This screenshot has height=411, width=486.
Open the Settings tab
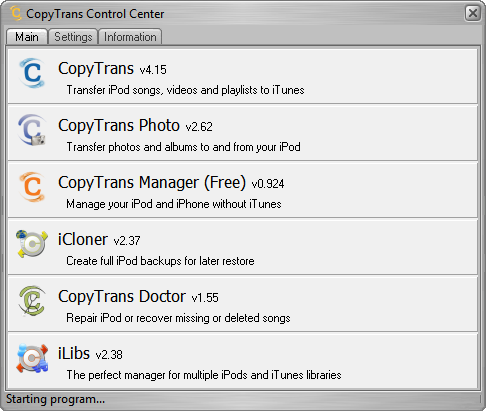(x=73, y=37)
